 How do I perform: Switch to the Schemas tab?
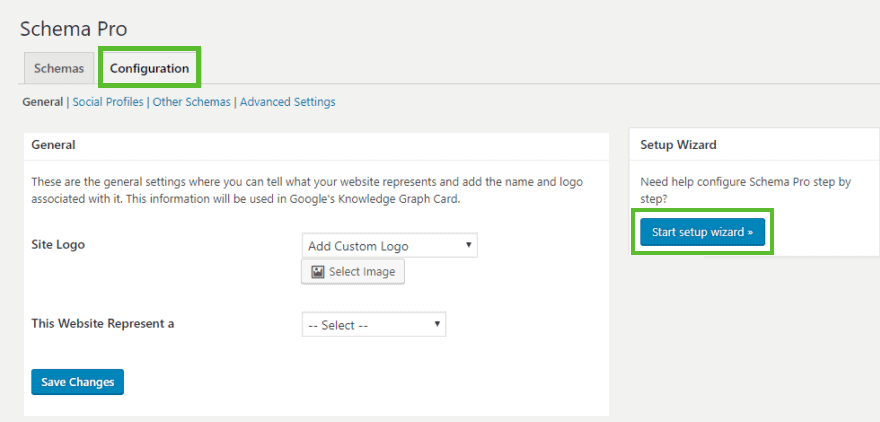click(x=59, y=68)
